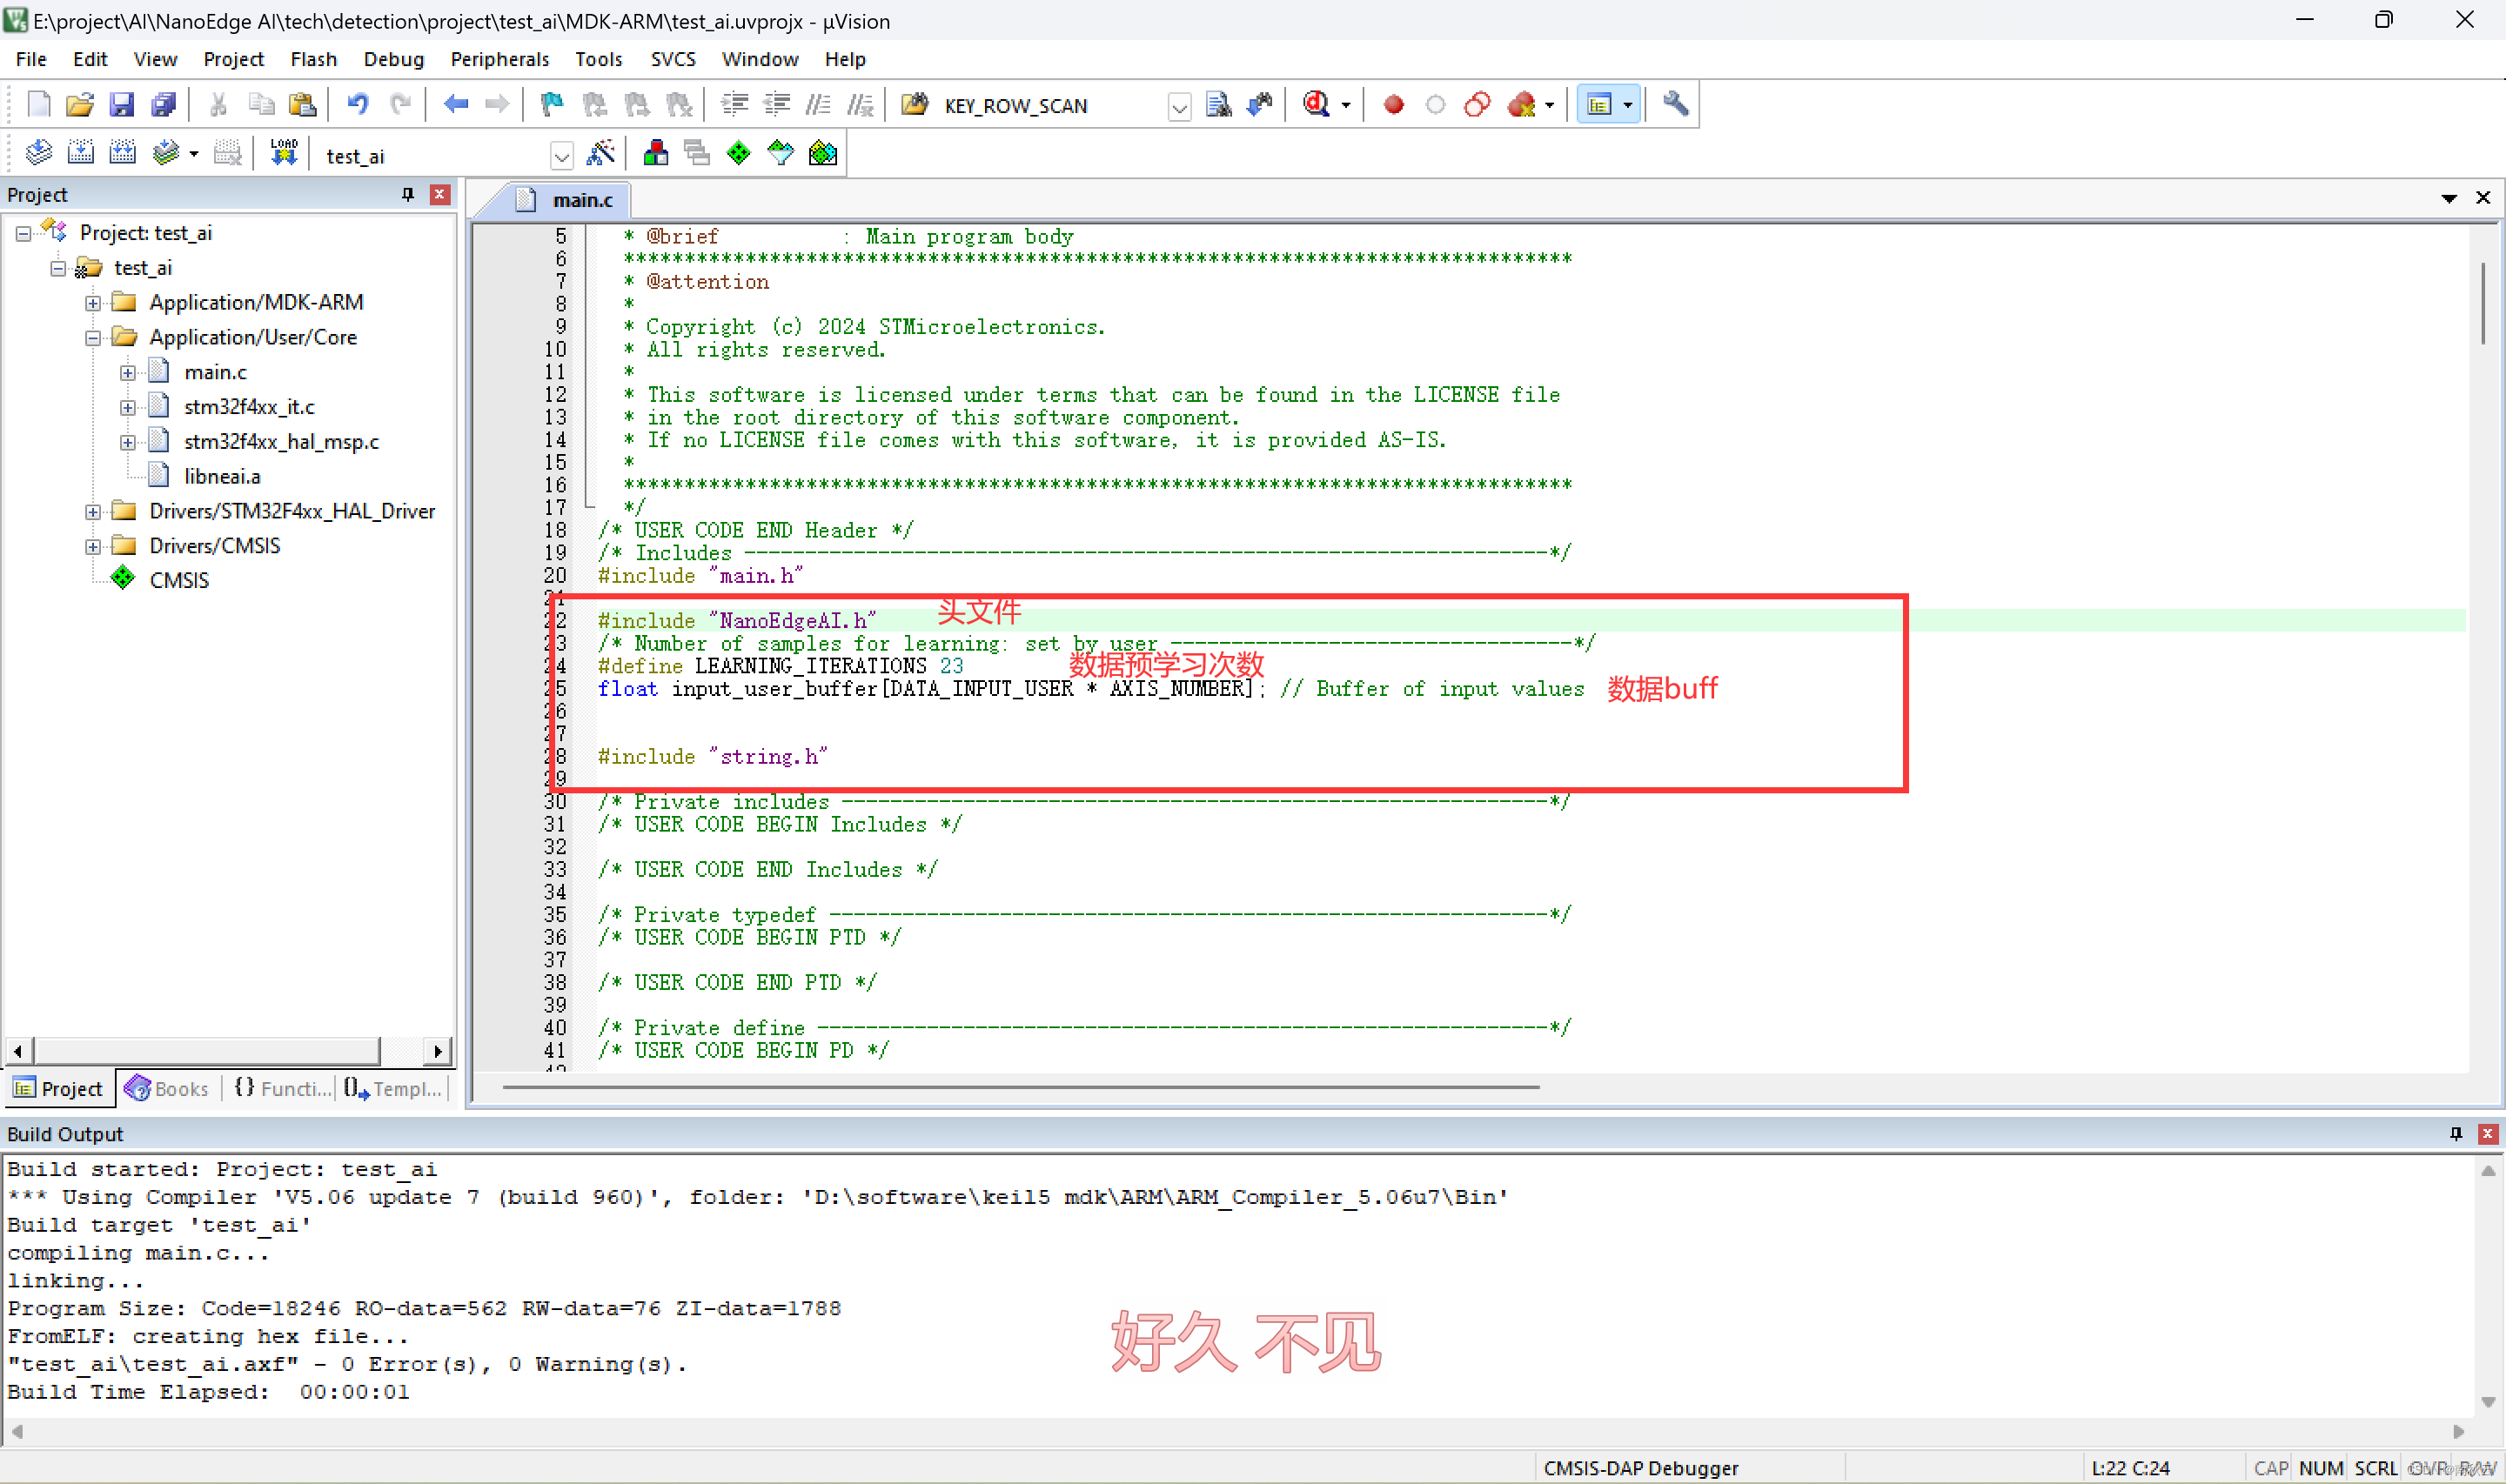Click the Insert/Remove Breakpoint red dot
Viewport: 2506px width, 1484px height.
1393,105
